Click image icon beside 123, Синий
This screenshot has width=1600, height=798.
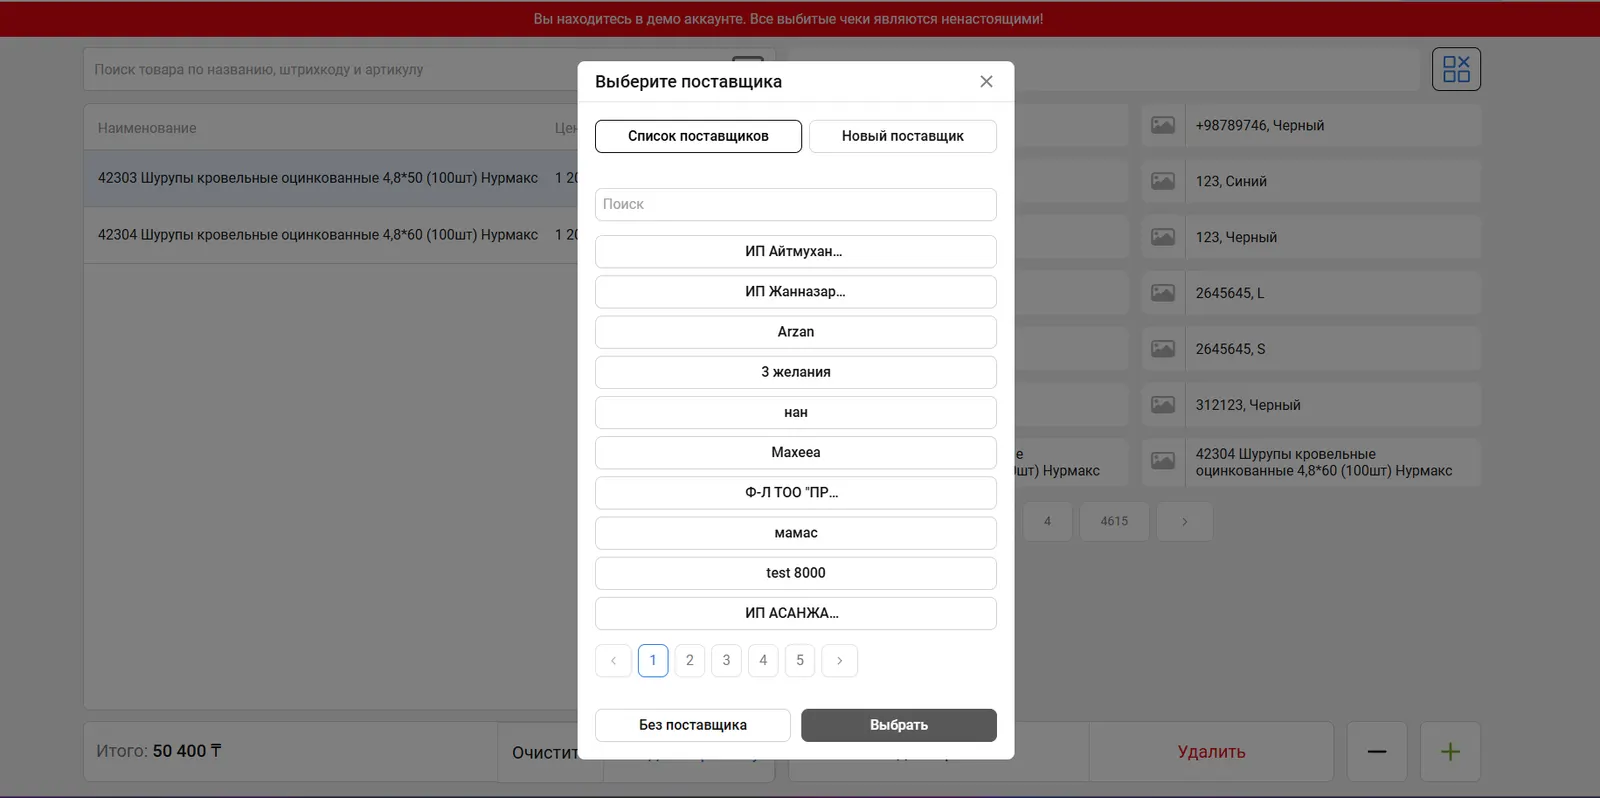tap(1163, 182)
